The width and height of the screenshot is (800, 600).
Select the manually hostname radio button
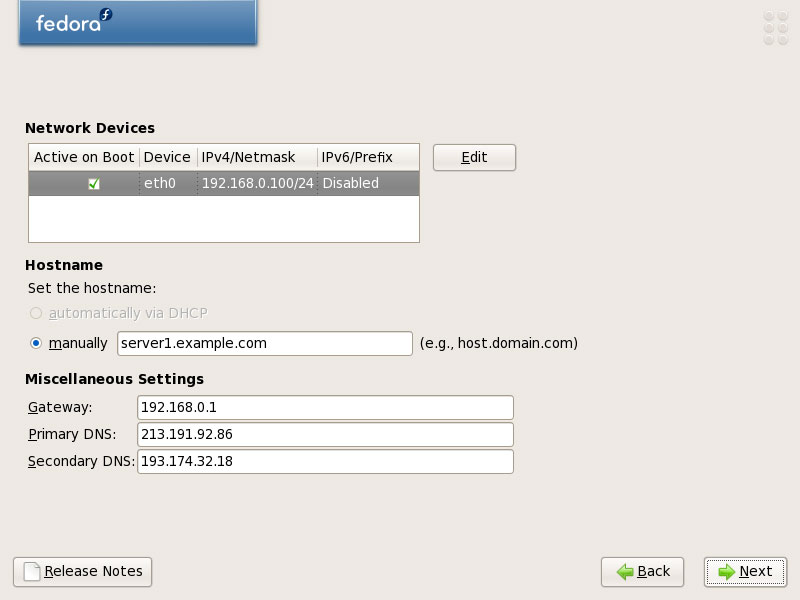tap(36, 343)
